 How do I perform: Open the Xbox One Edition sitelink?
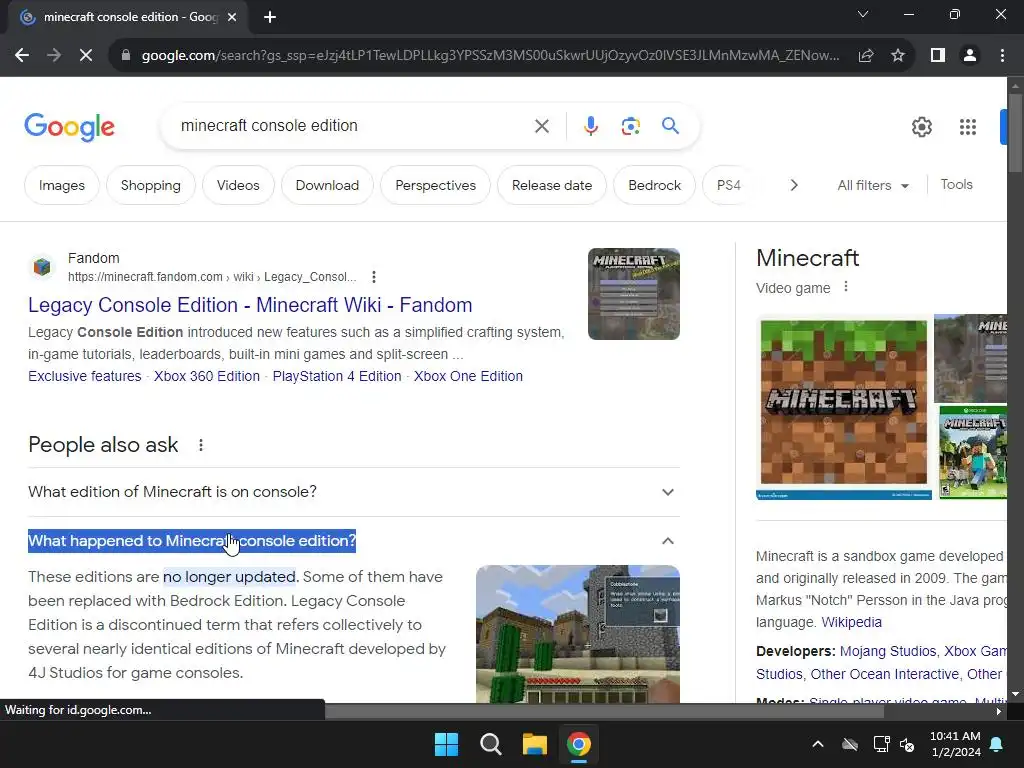[468, 376]
